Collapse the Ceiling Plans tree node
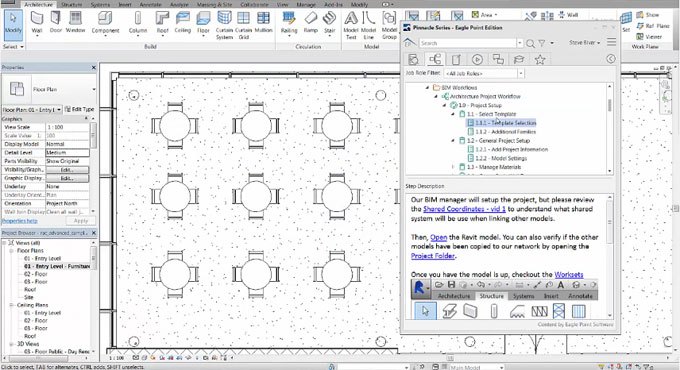Screen dimensions: 680x370 12,305
